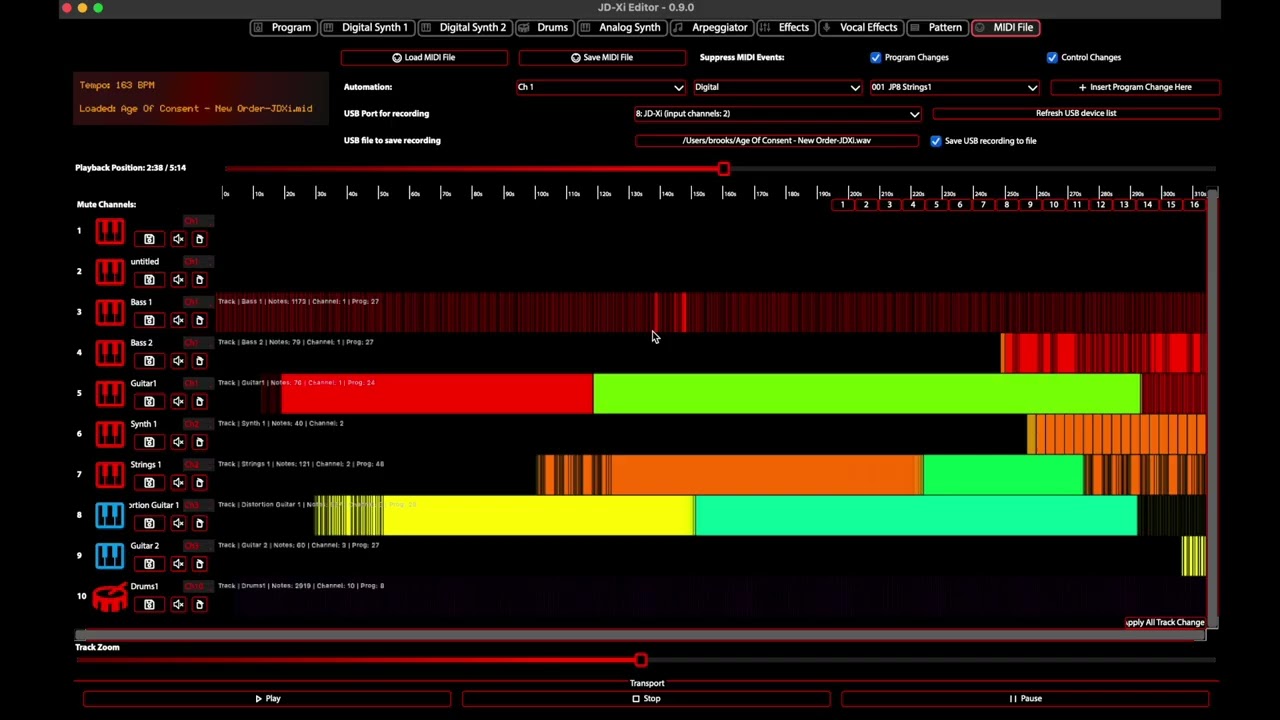
Task: Save the Guitar1 track with disk icon
Action: click(x=149, y=401)
